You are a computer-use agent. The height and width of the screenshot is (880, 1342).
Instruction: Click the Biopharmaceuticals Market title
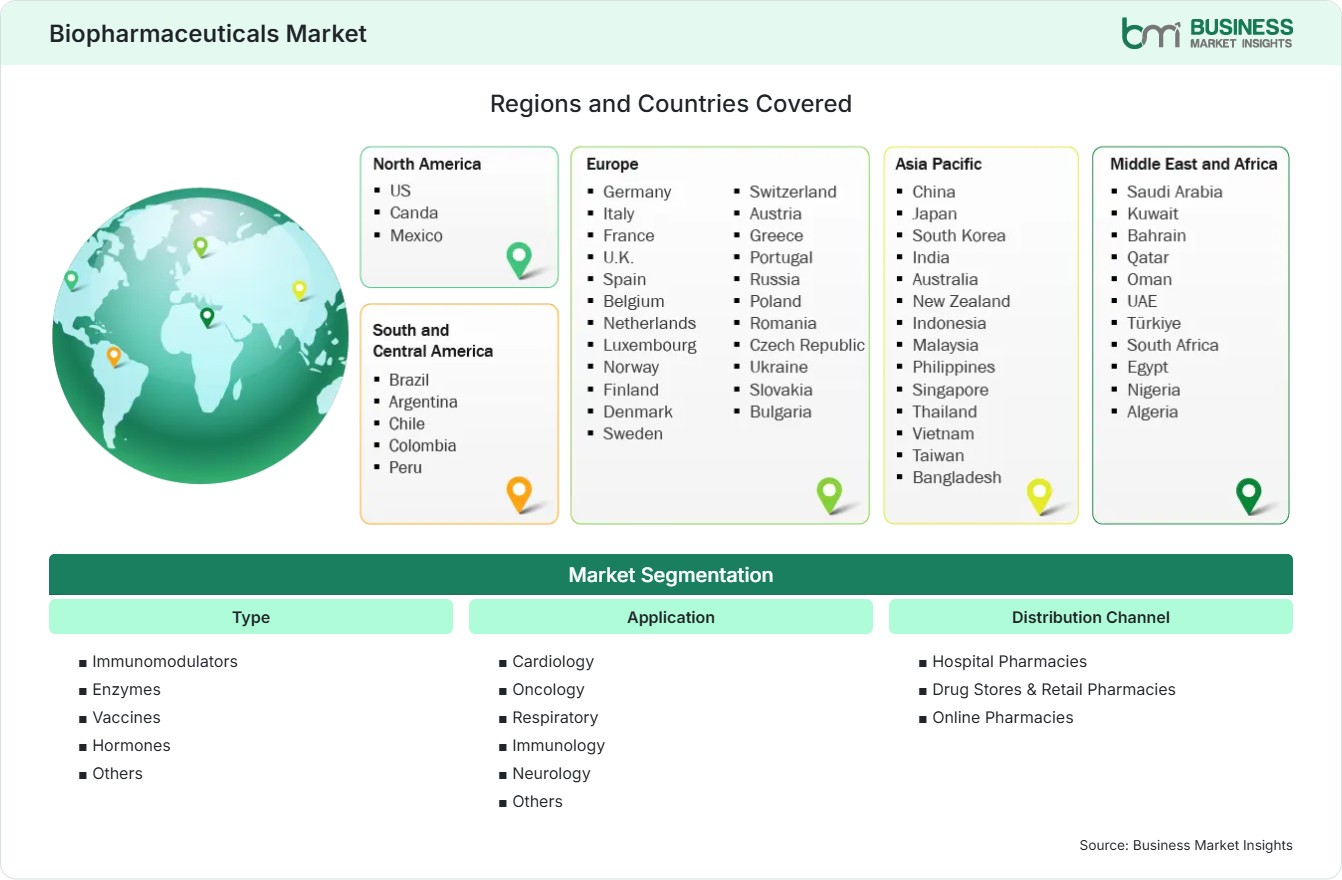(x=208, y=33)
